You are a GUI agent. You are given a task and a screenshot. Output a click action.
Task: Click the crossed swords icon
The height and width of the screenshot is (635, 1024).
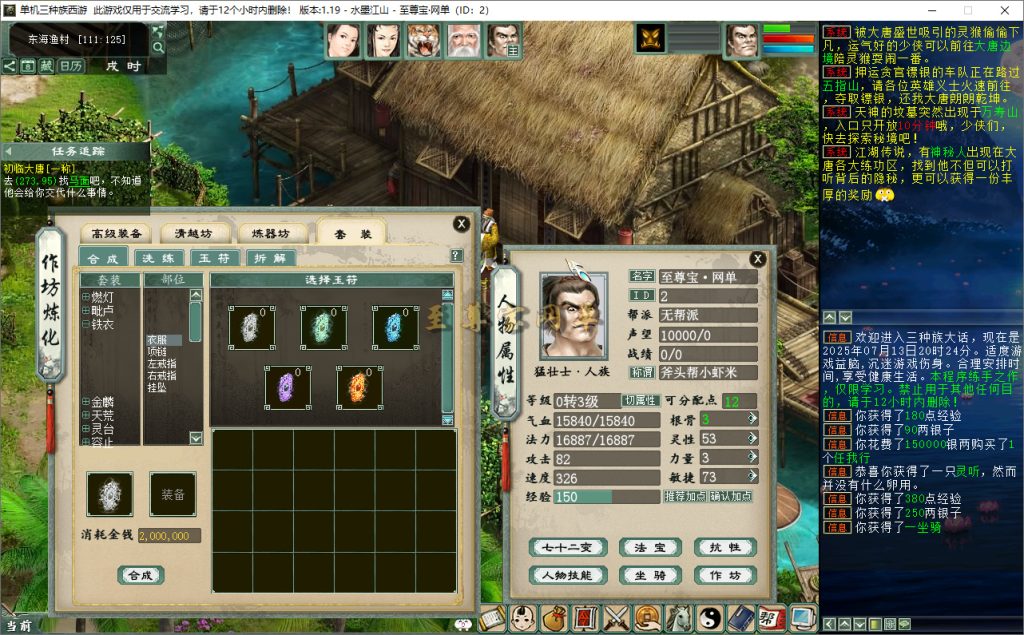[616, 618]
